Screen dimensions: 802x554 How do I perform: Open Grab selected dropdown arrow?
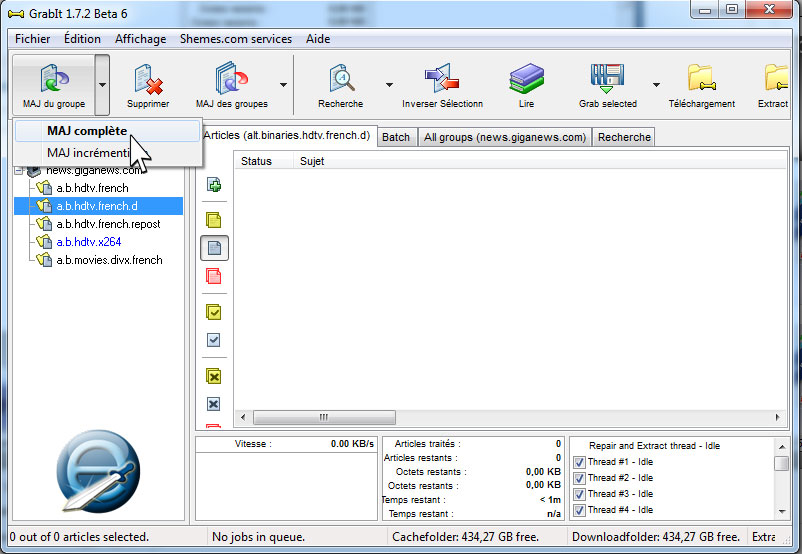pyautogui.click(x=656, y=85)
